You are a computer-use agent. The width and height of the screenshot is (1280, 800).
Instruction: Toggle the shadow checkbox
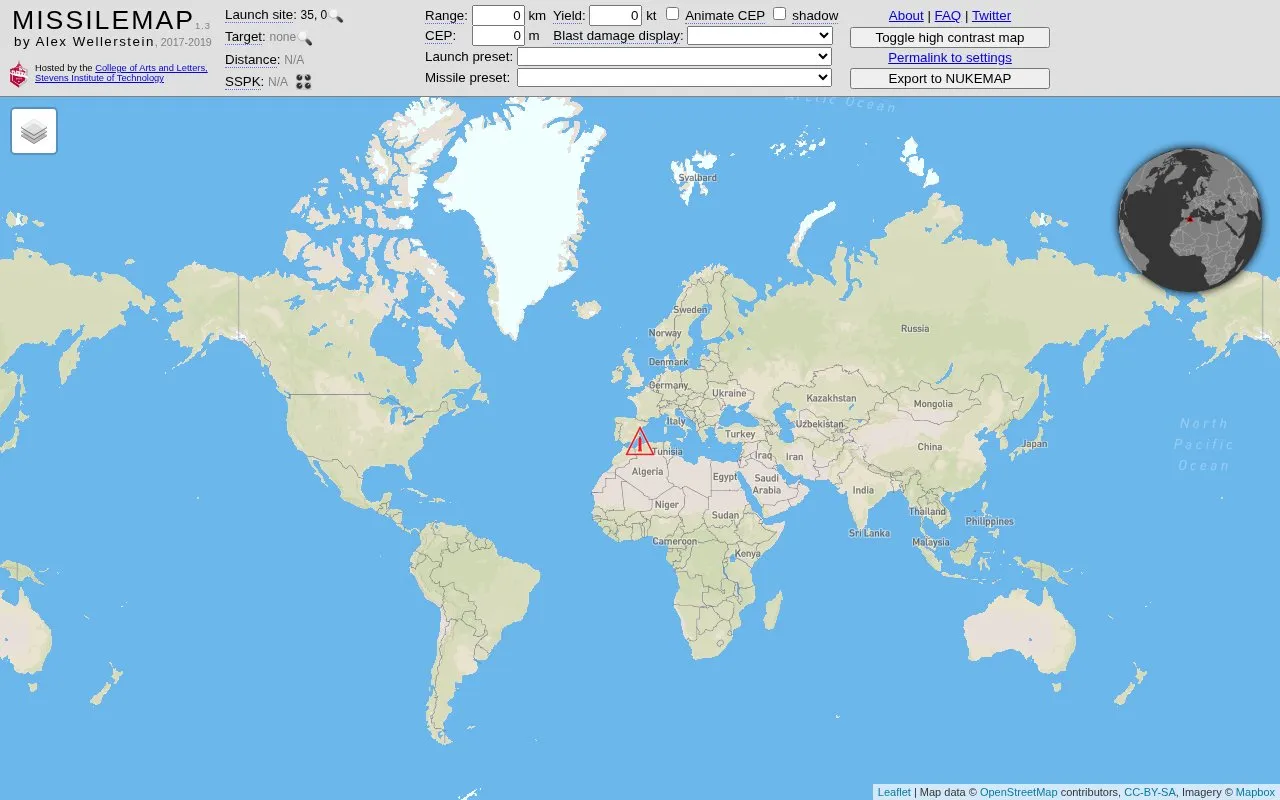click(780, 14)
